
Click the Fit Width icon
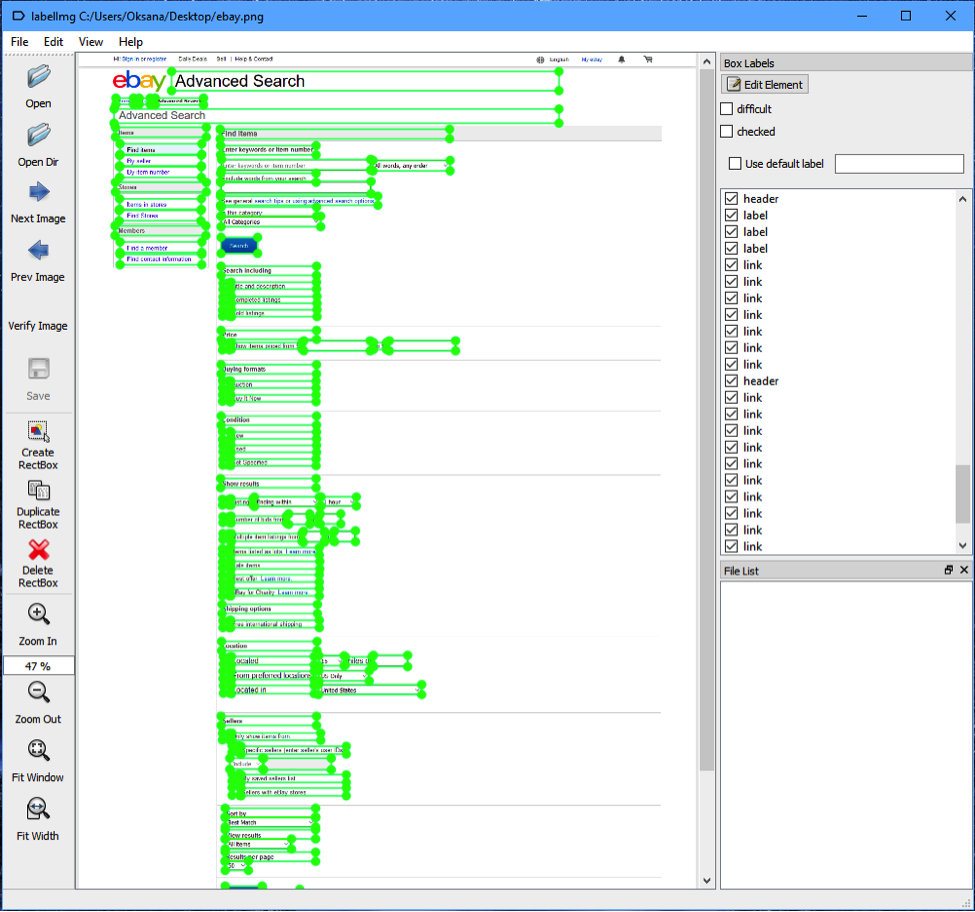(38, 809)
